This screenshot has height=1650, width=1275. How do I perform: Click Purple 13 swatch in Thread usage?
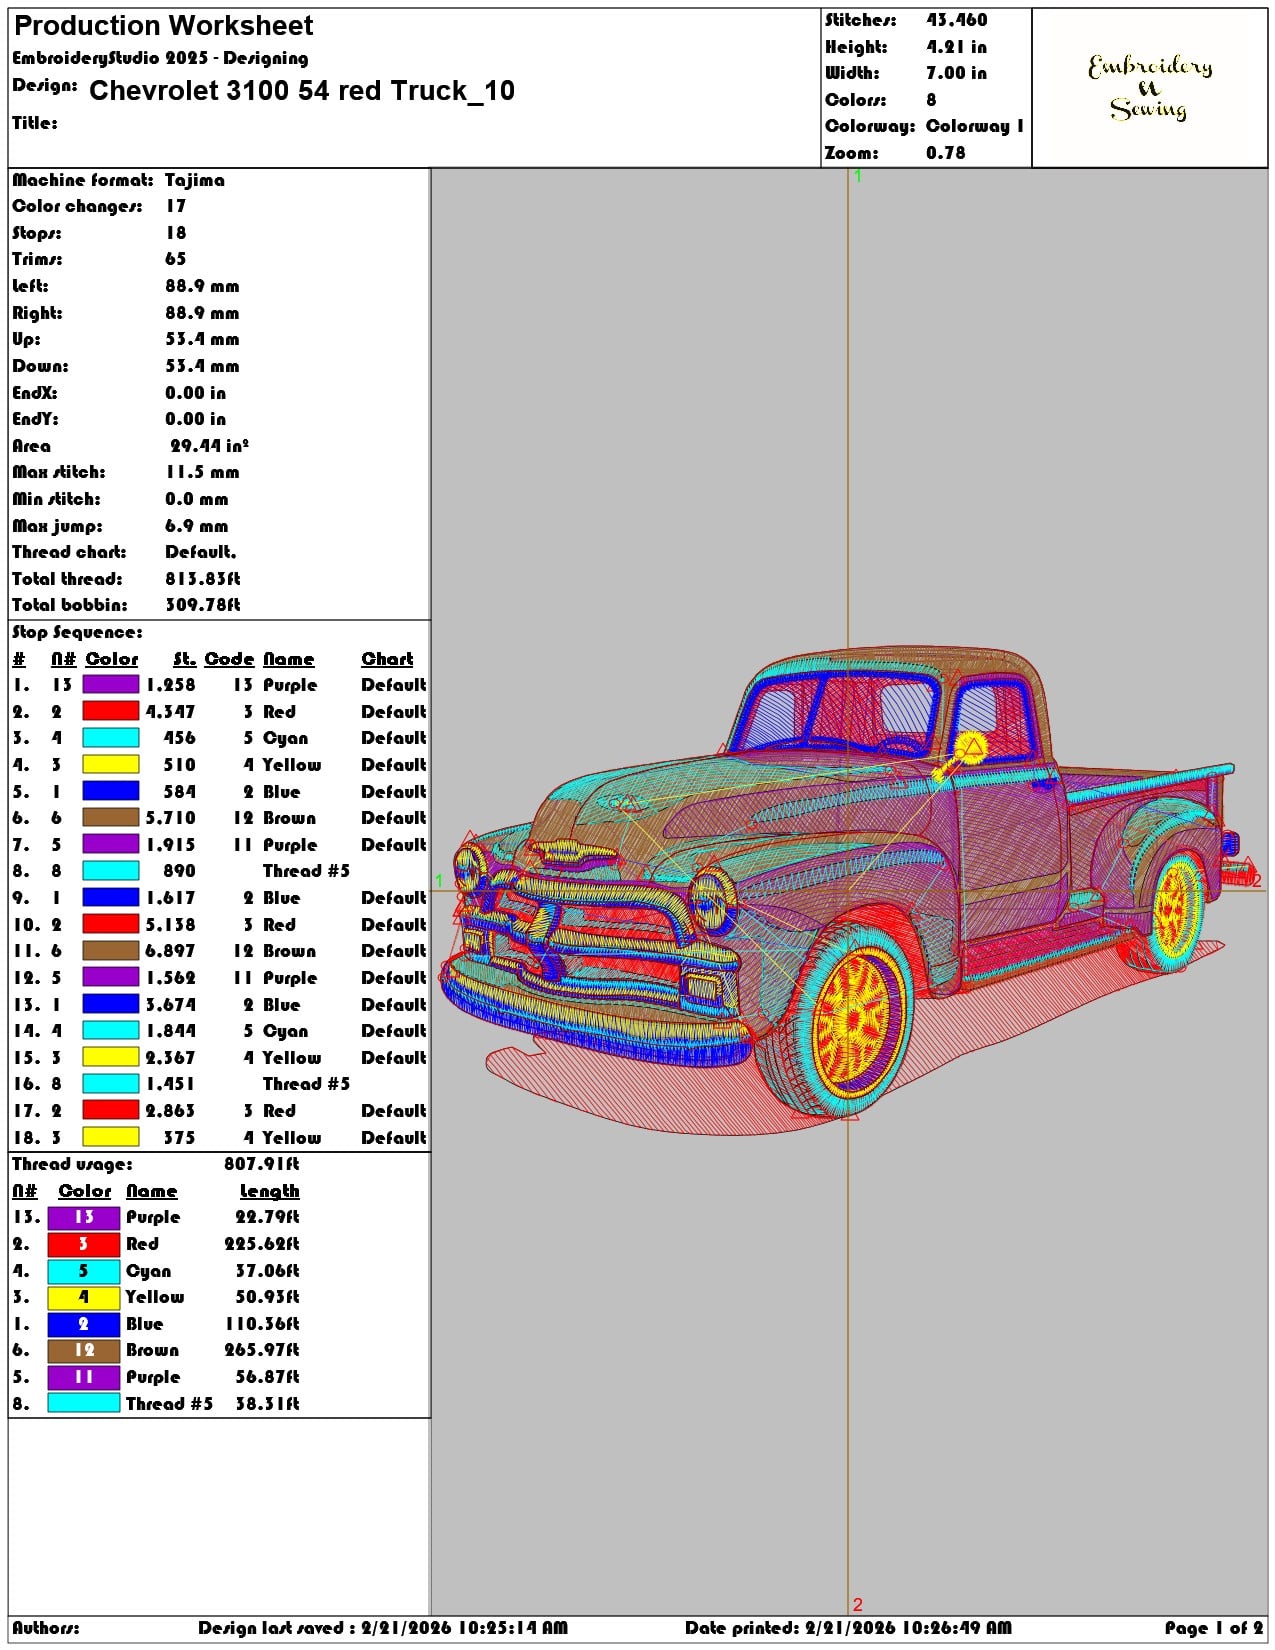tap(84, 1218)
